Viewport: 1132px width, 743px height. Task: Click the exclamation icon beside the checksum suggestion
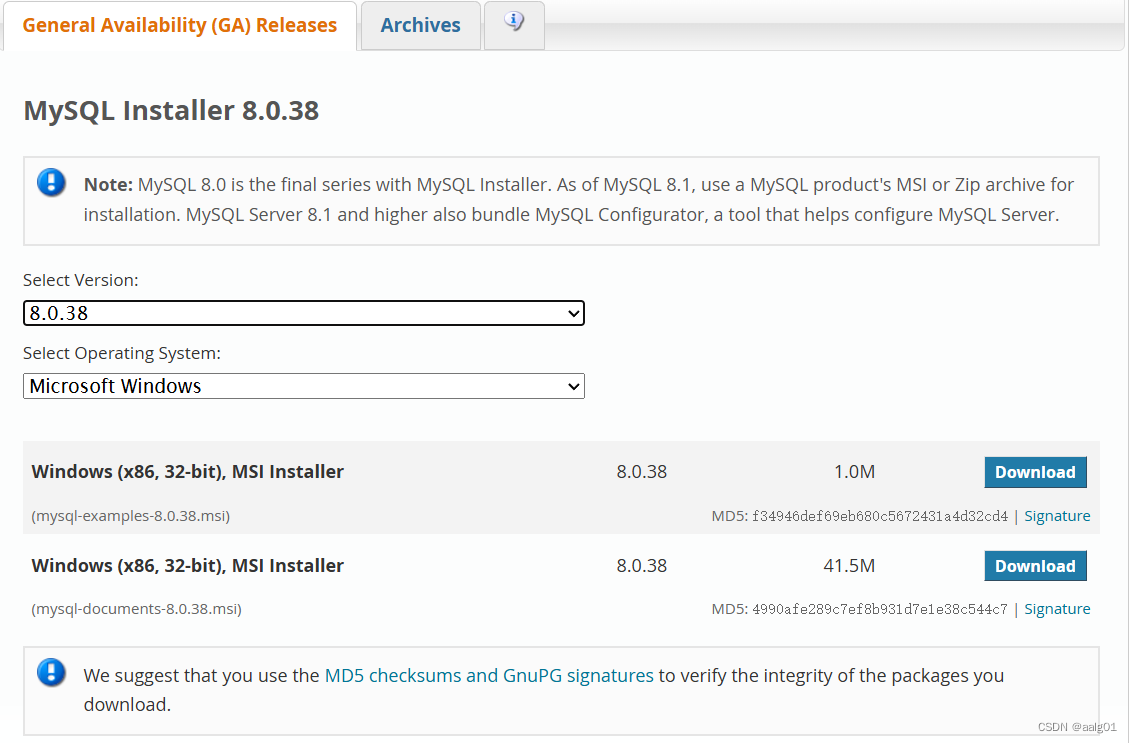(51, 672)
